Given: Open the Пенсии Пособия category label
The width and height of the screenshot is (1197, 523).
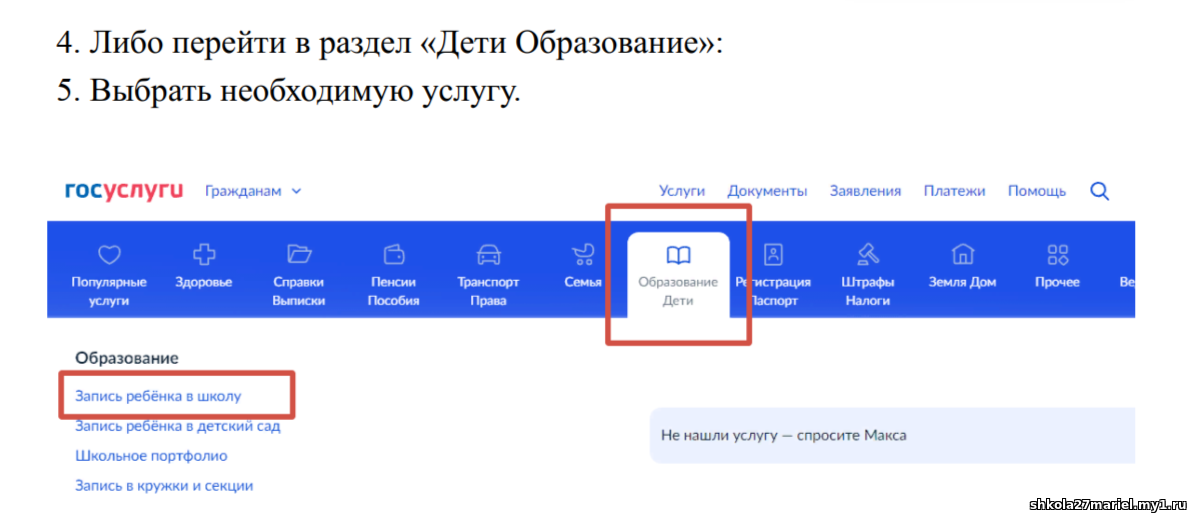Looking at the screenshot, I should 393,292.
